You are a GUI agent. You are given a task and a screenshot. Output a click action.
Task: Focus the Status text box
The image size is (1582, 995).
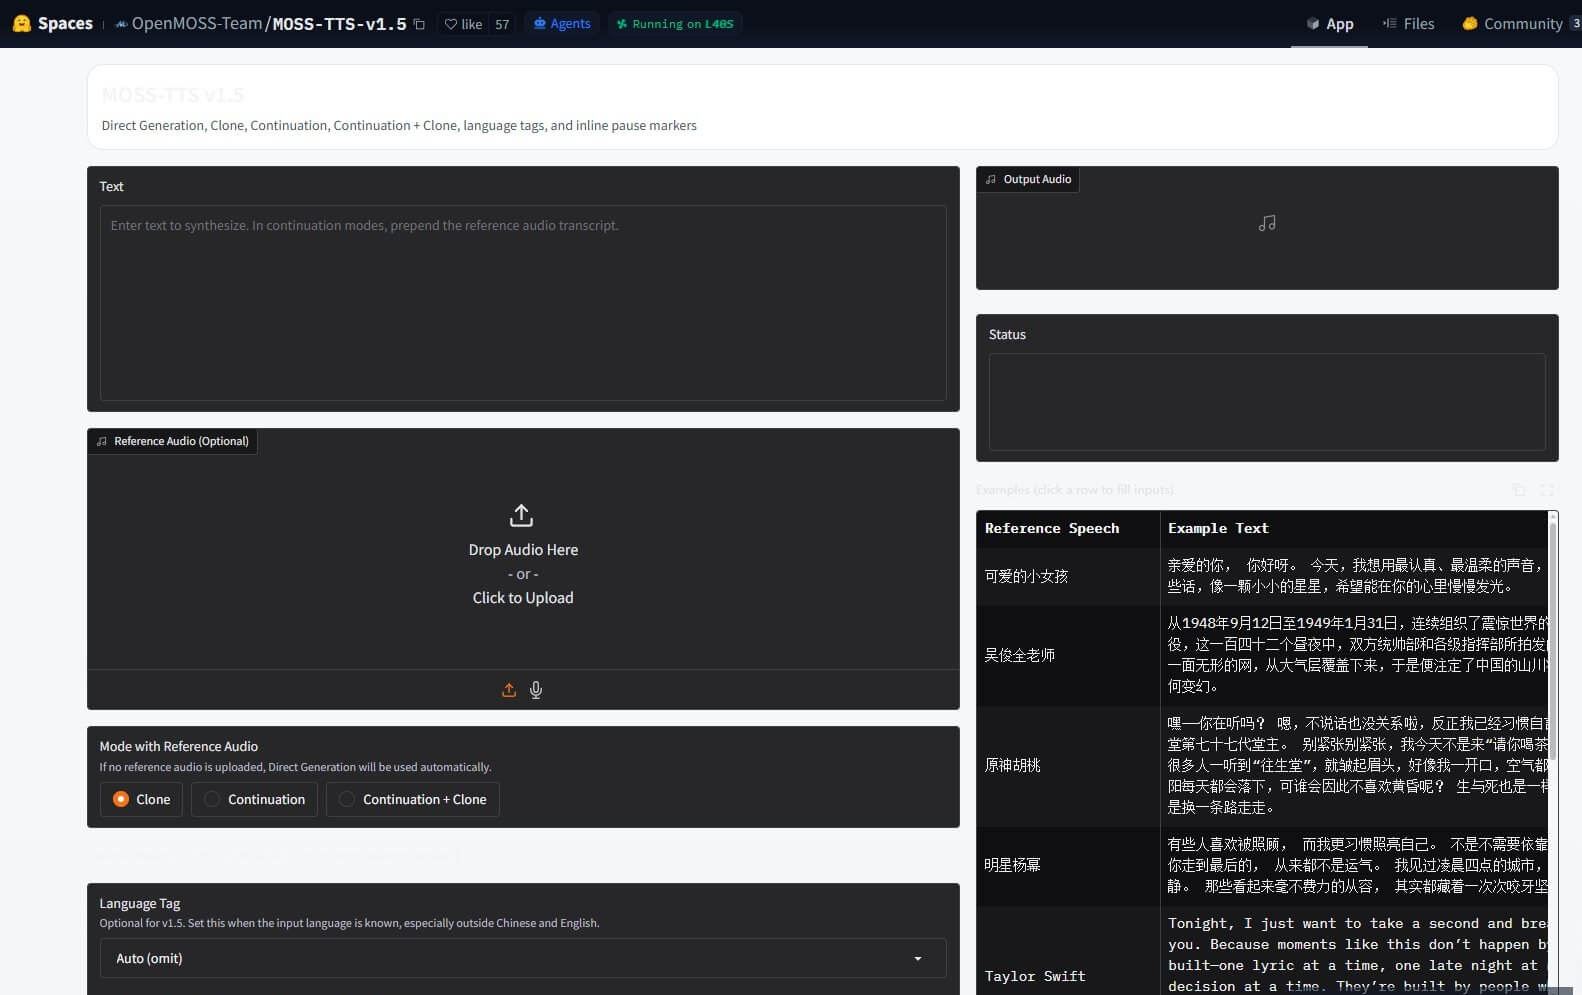click(x=1267, y=402)
